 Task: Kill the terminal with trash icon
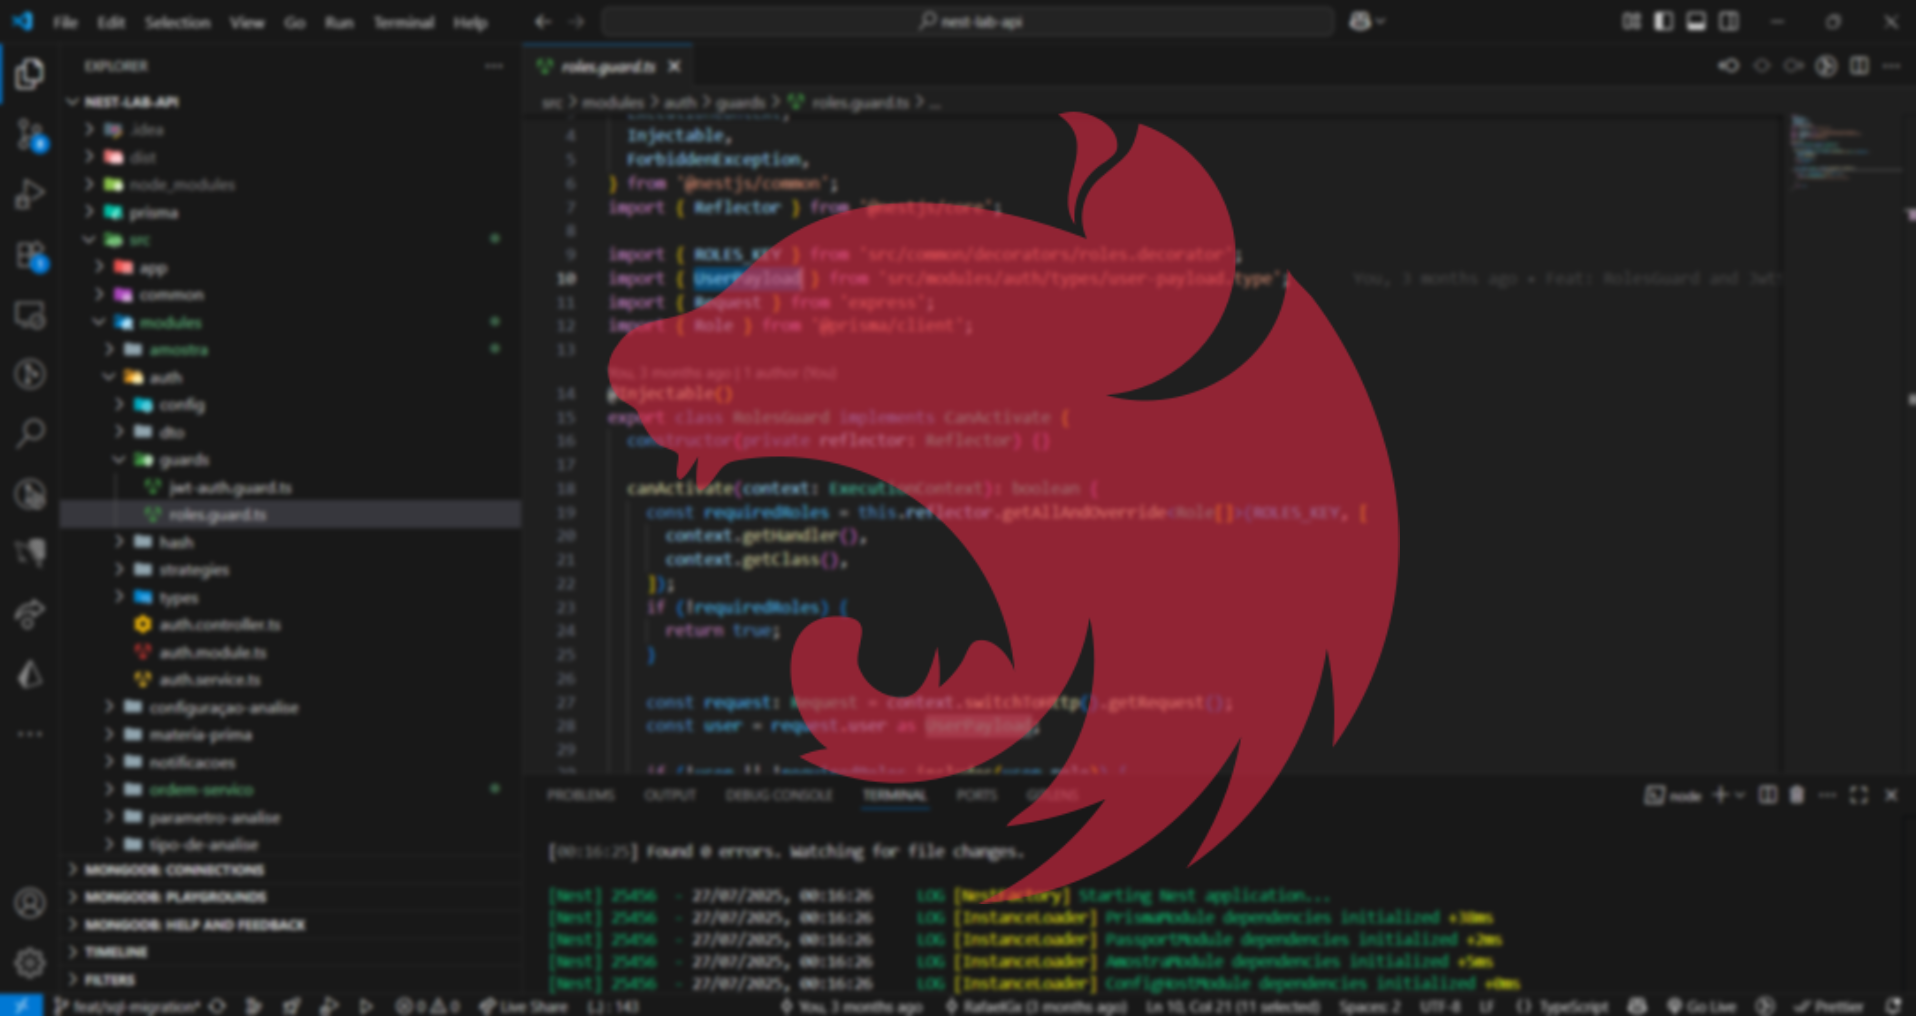tap(1797, 795)
